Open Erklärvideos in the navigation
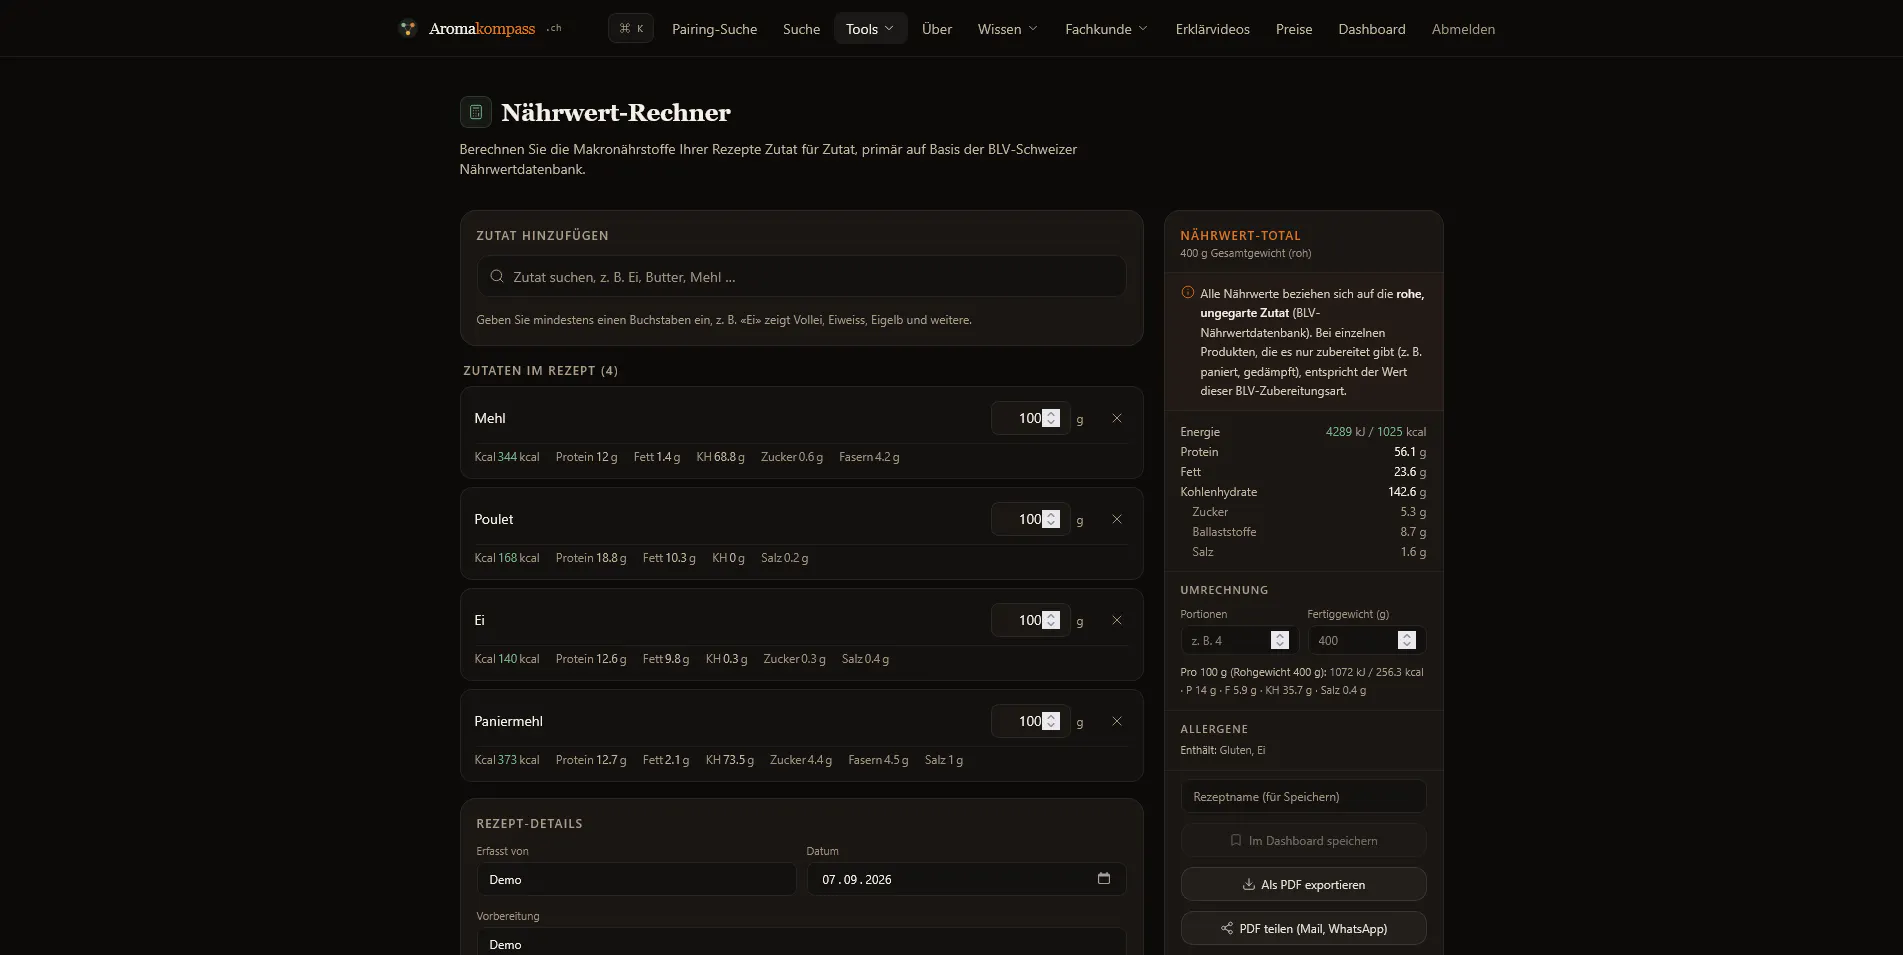 (x=1212, y=28)
